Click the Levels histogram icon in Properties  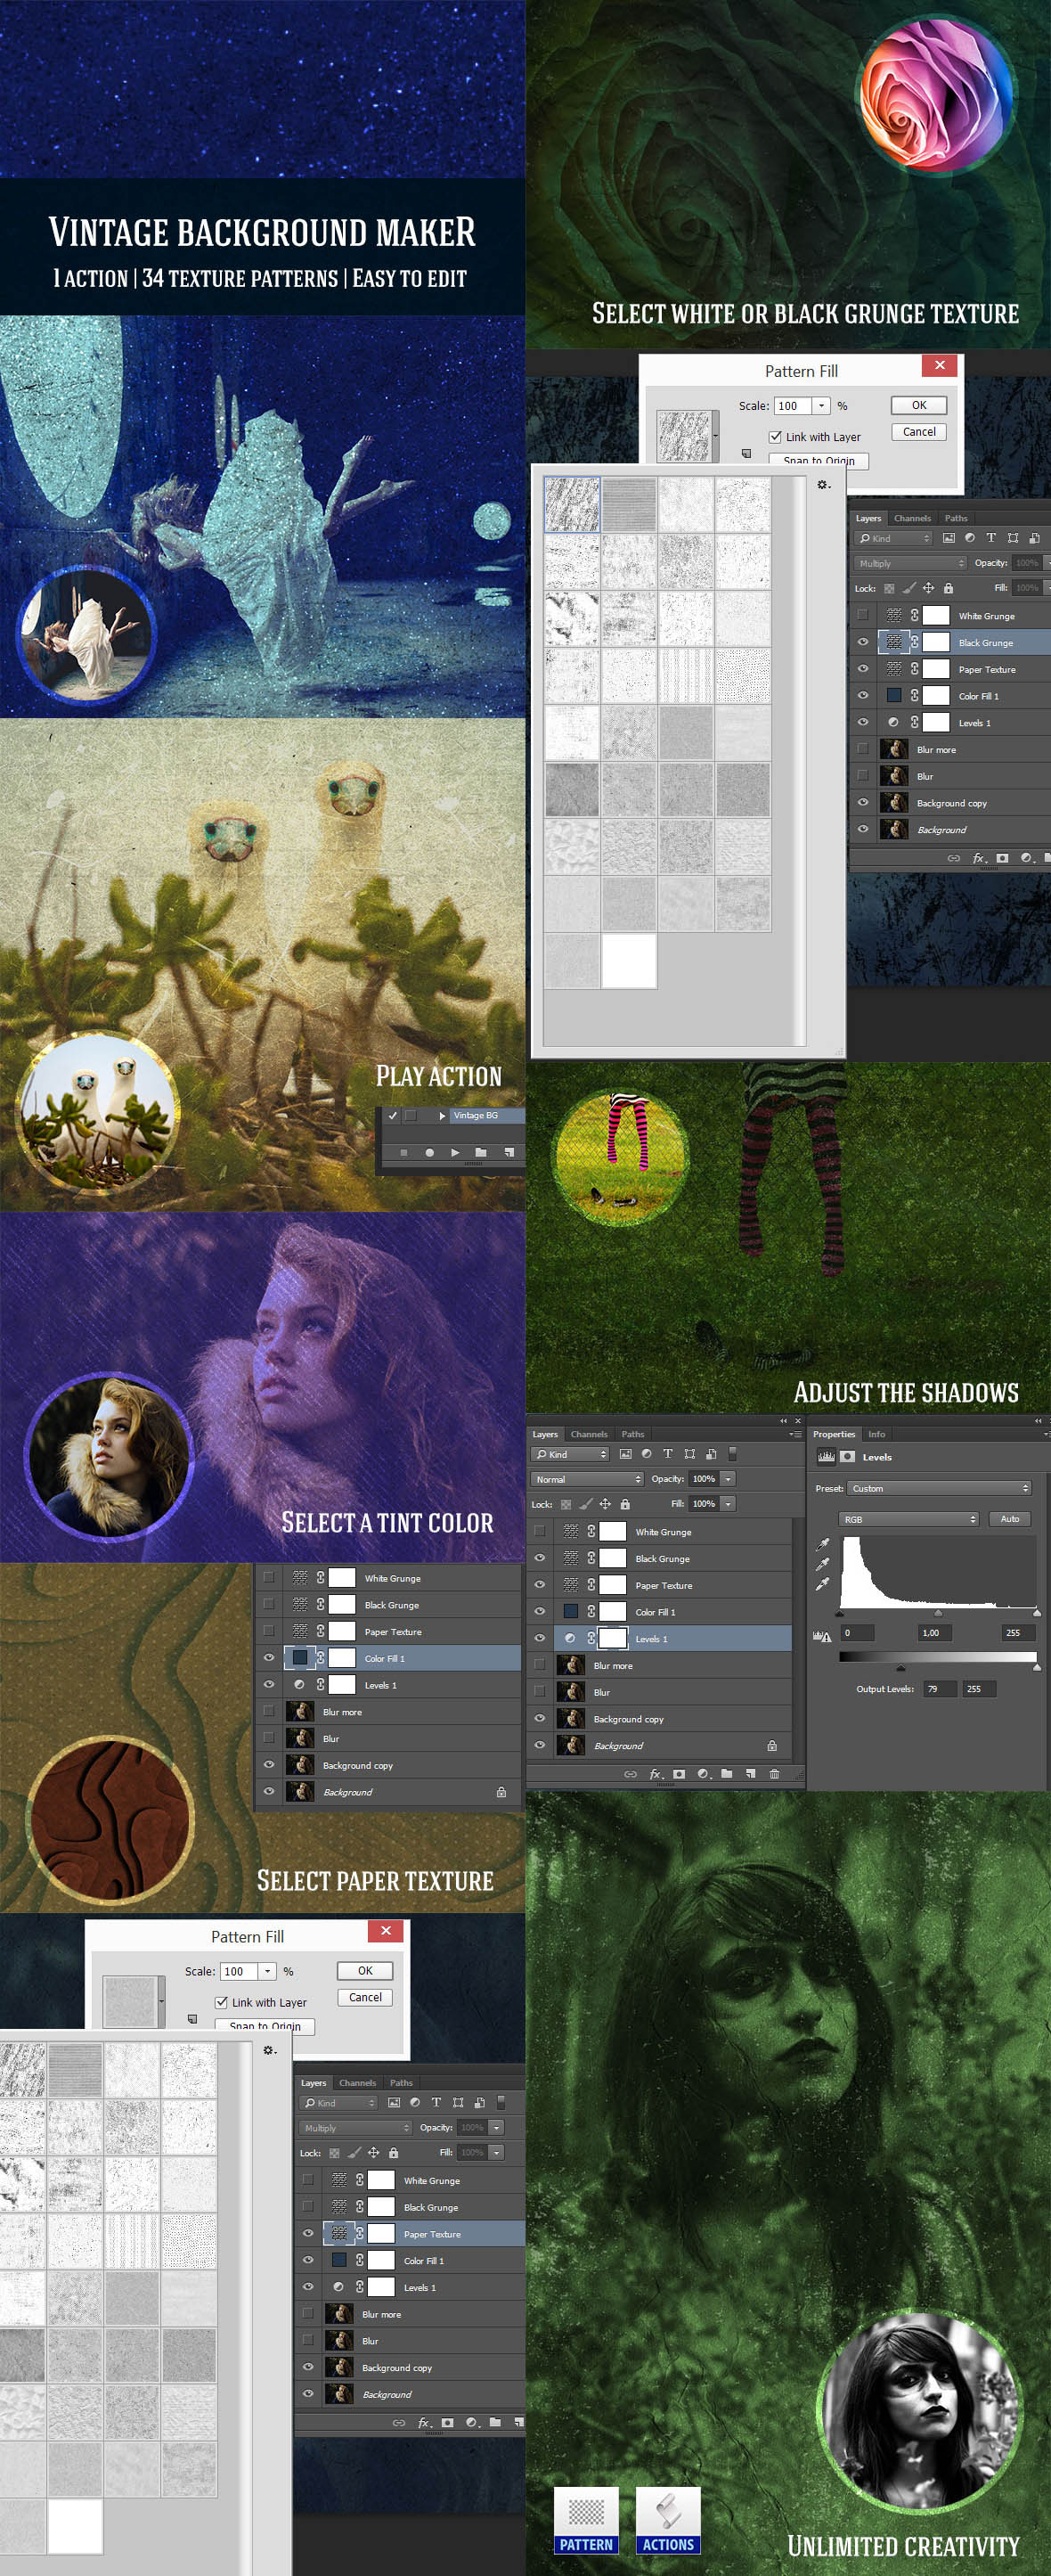tap(826, 1456)
